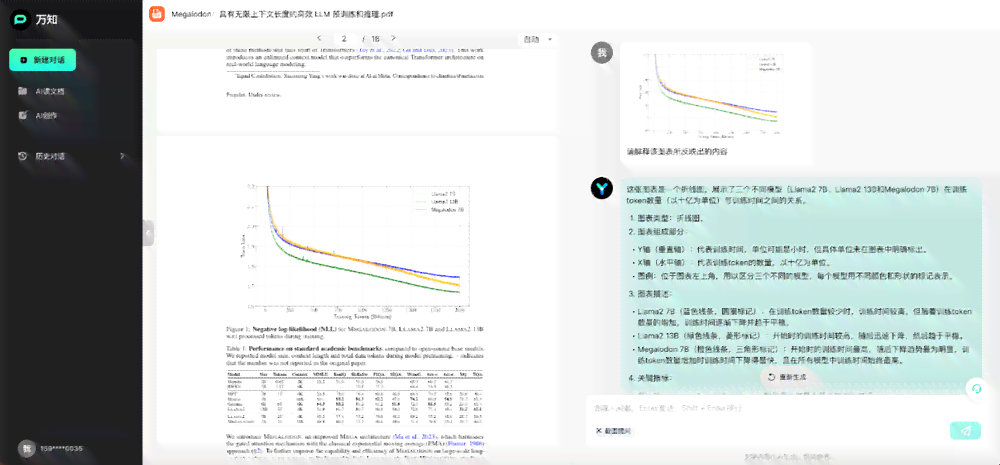Click the user question text below the chart
Image resolution: width=1000 pixels, height=465 pixels.
tap(677, 152)
